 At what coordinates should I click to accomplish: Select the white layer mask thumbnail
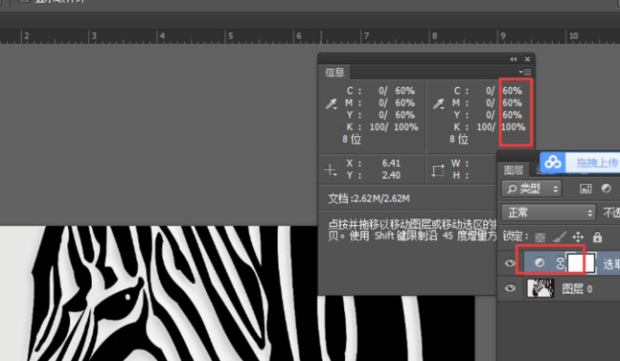pyautogui.click(x=581, y=263)
